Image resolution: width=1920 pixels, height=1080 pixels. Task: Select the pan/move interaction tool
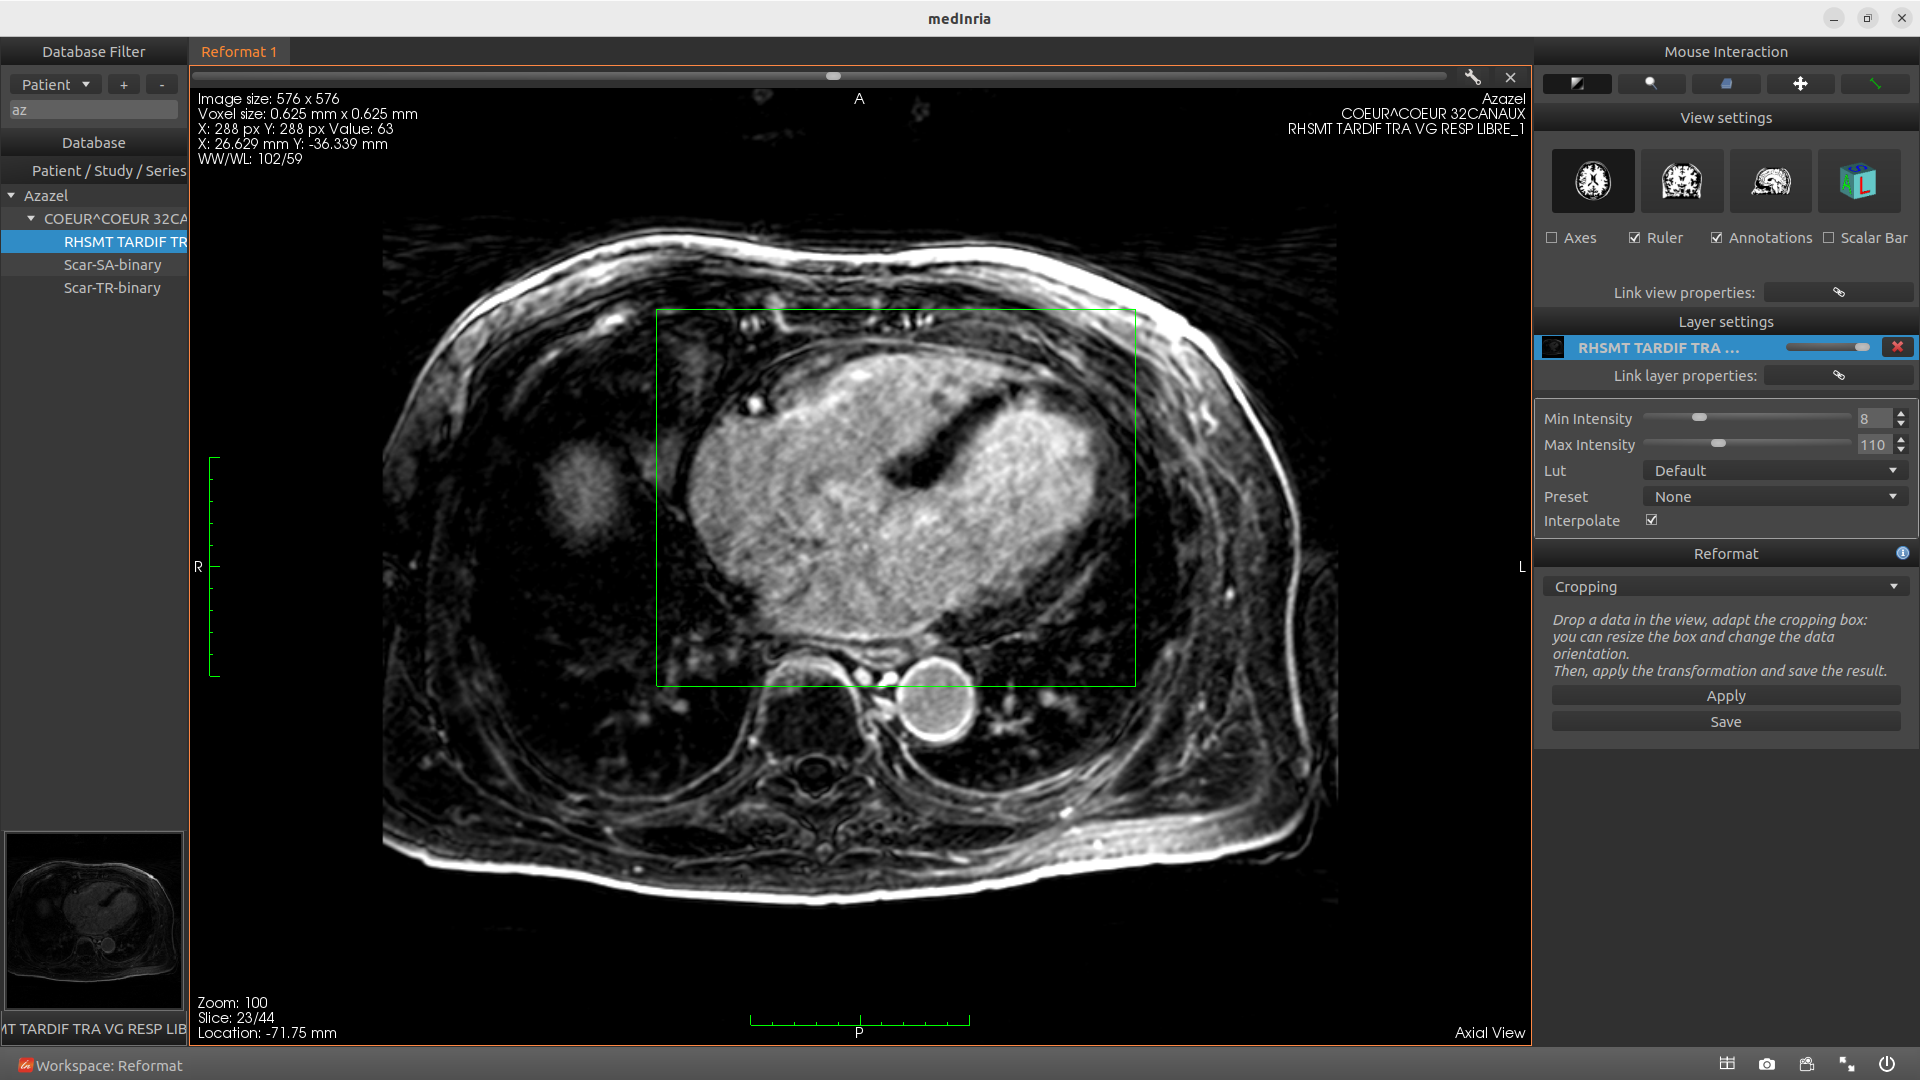(x=1800, y=84)
